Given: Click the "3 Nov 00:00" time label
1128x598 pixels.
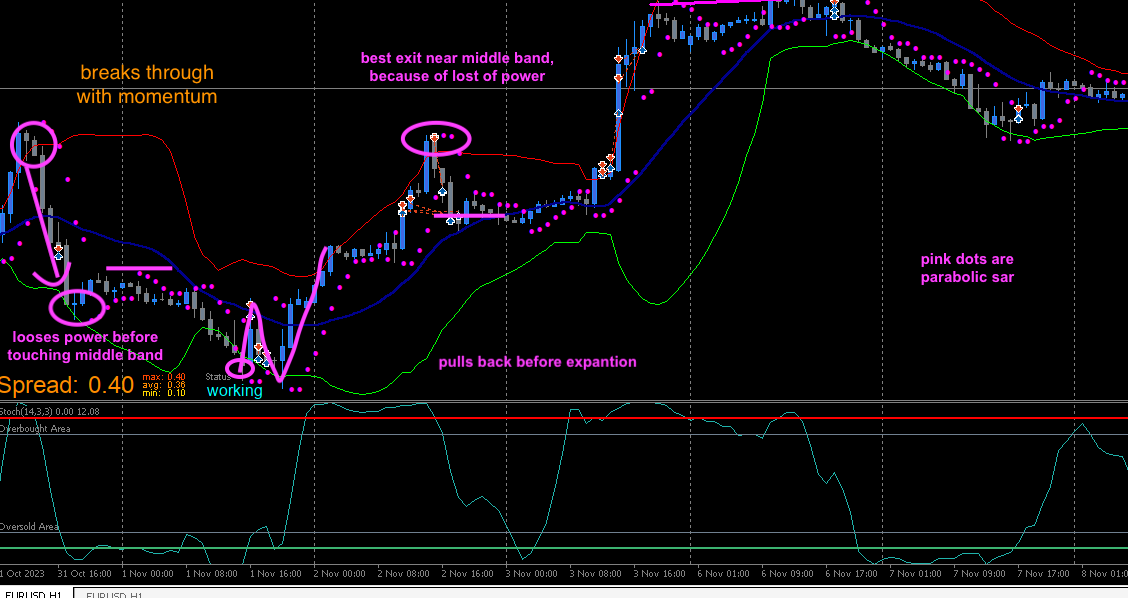Looking at the screenshot, I should tap(532, 574).
